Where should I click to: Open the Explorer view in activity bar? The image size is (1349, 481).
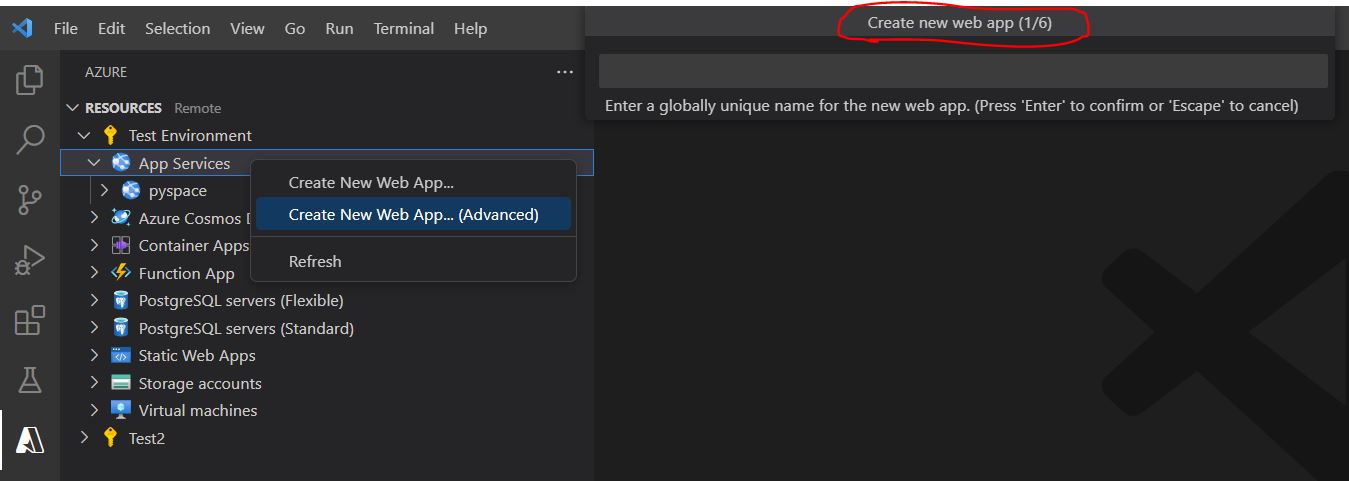pos(30,79)
